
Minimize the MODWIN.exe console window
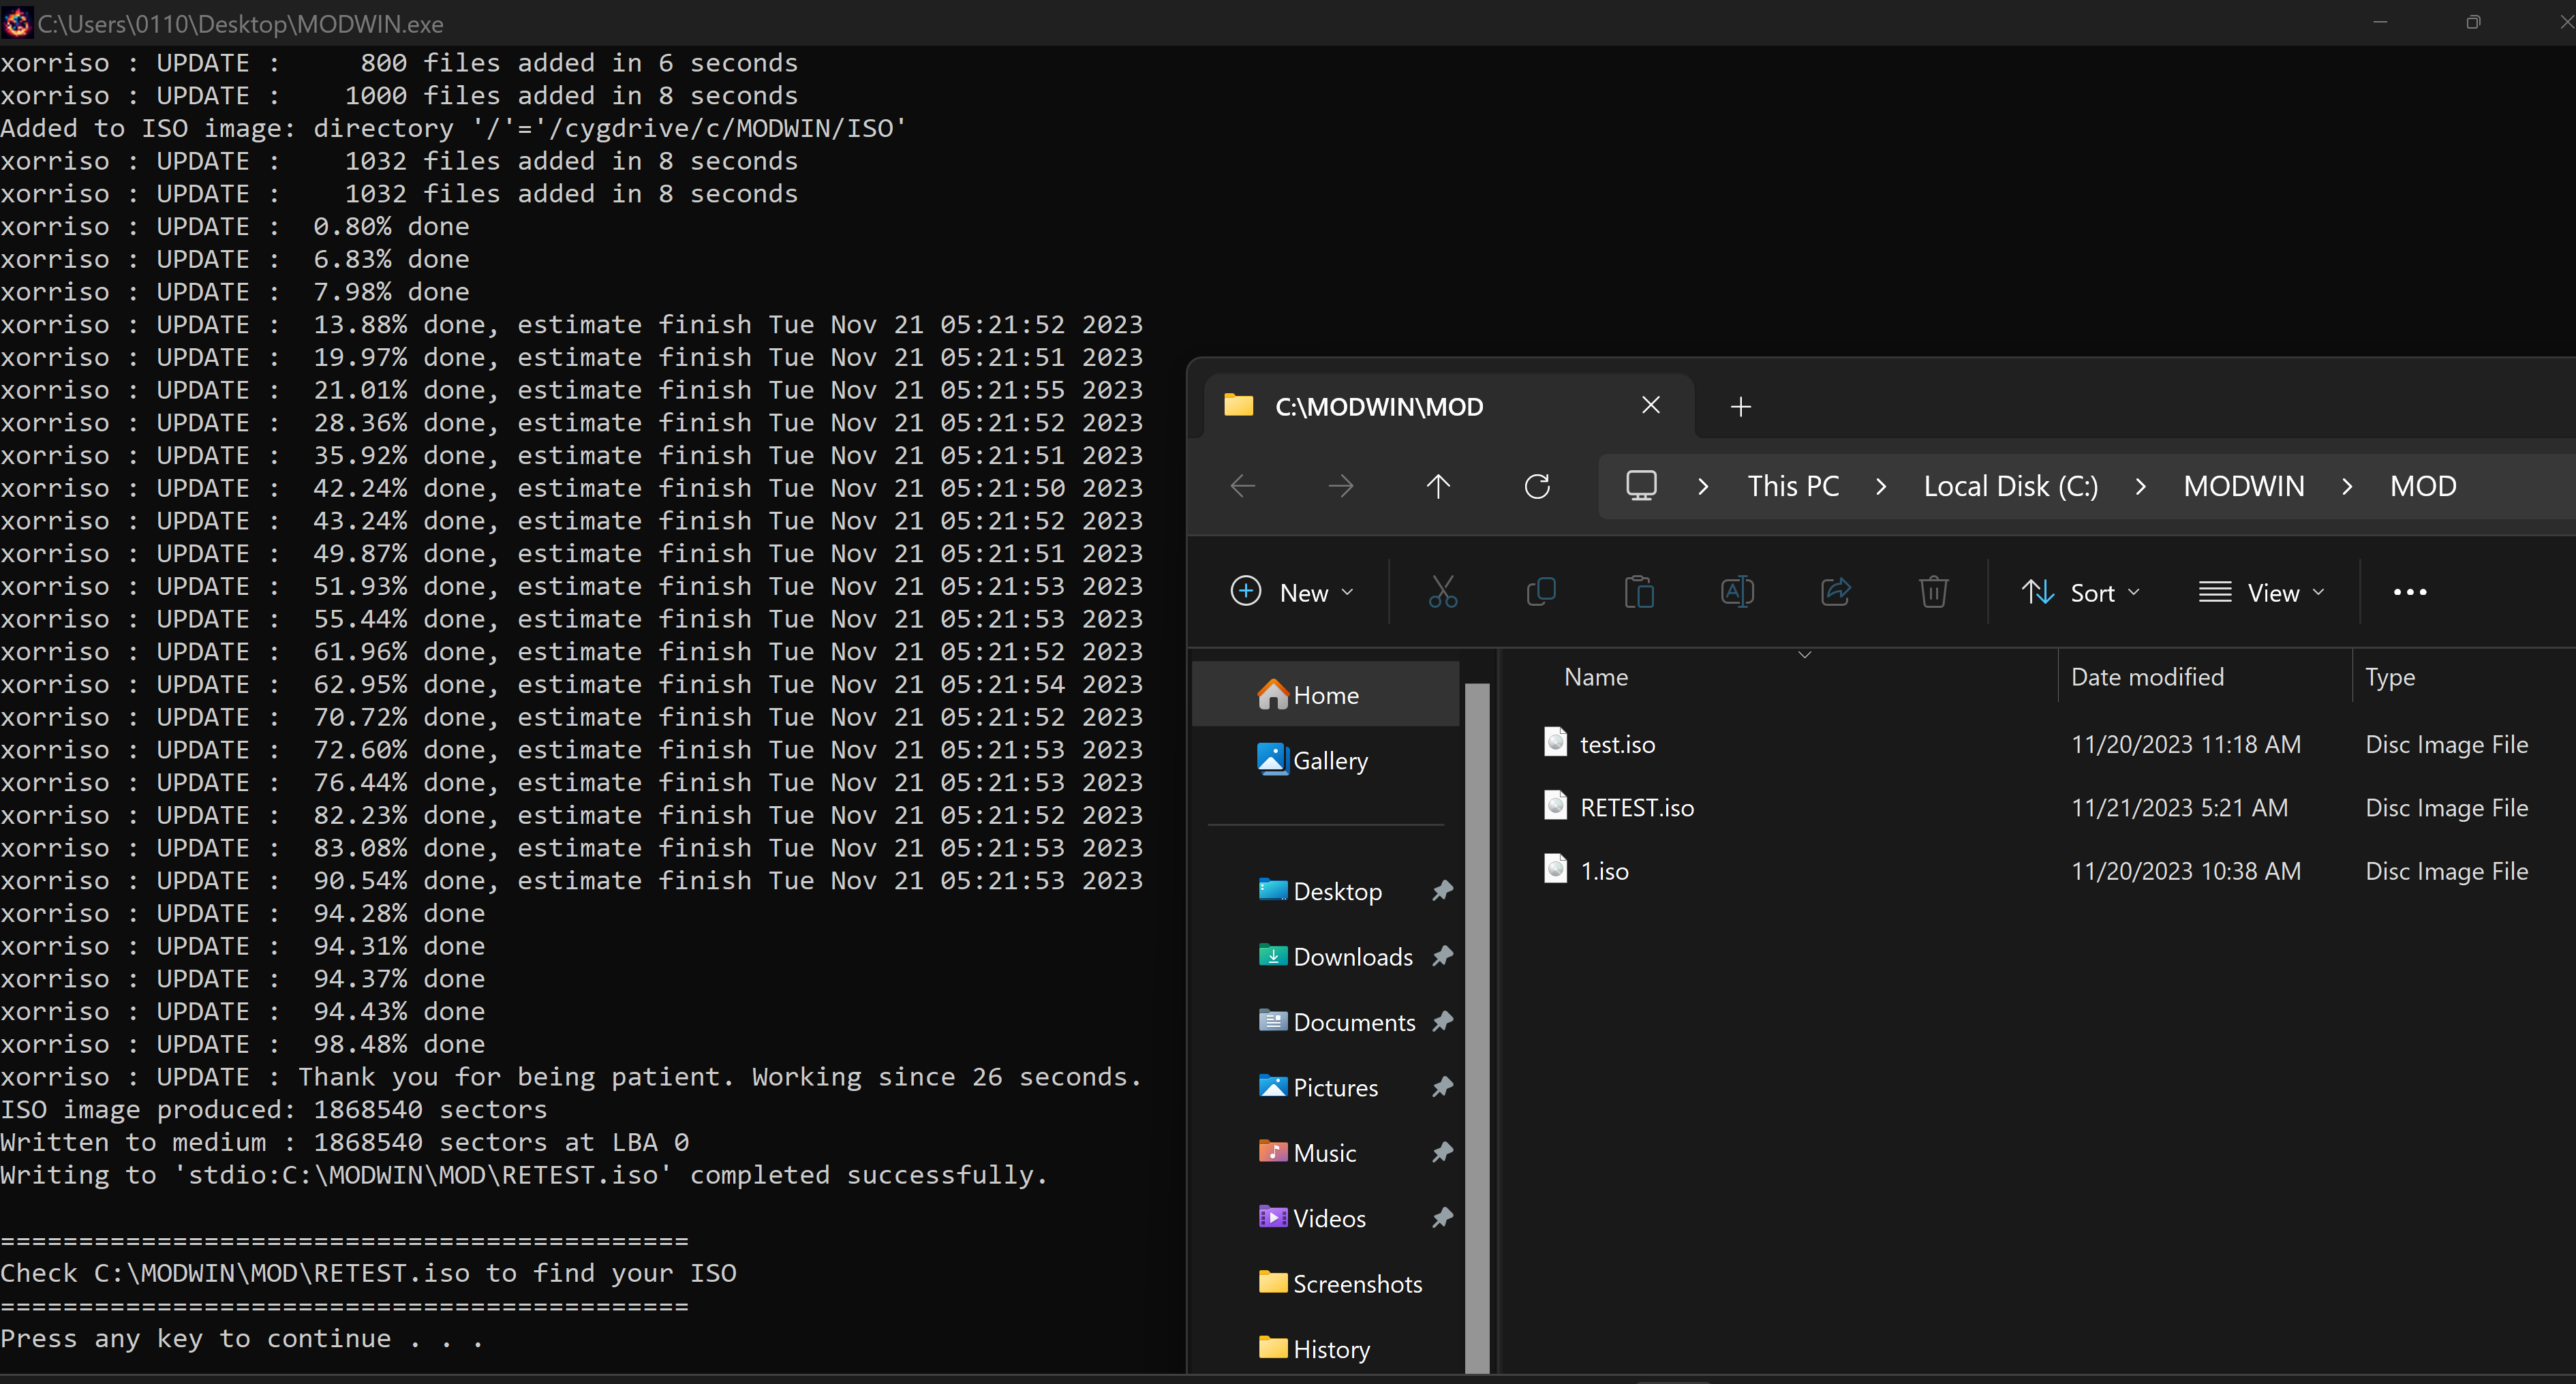point(2380,22)
